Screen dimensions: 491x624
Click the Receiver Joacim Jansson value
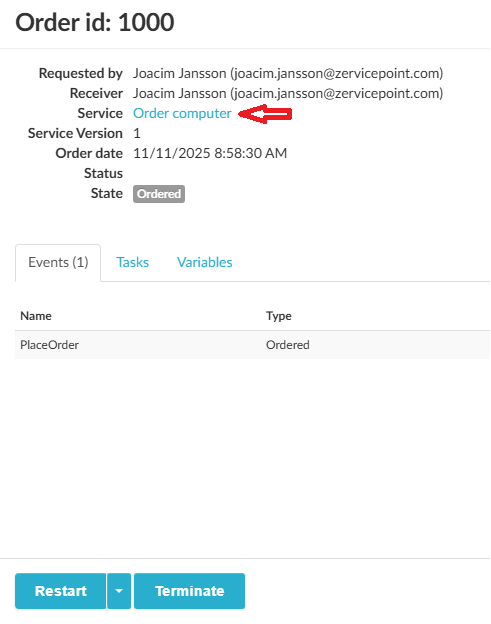(x=288, y=94)
